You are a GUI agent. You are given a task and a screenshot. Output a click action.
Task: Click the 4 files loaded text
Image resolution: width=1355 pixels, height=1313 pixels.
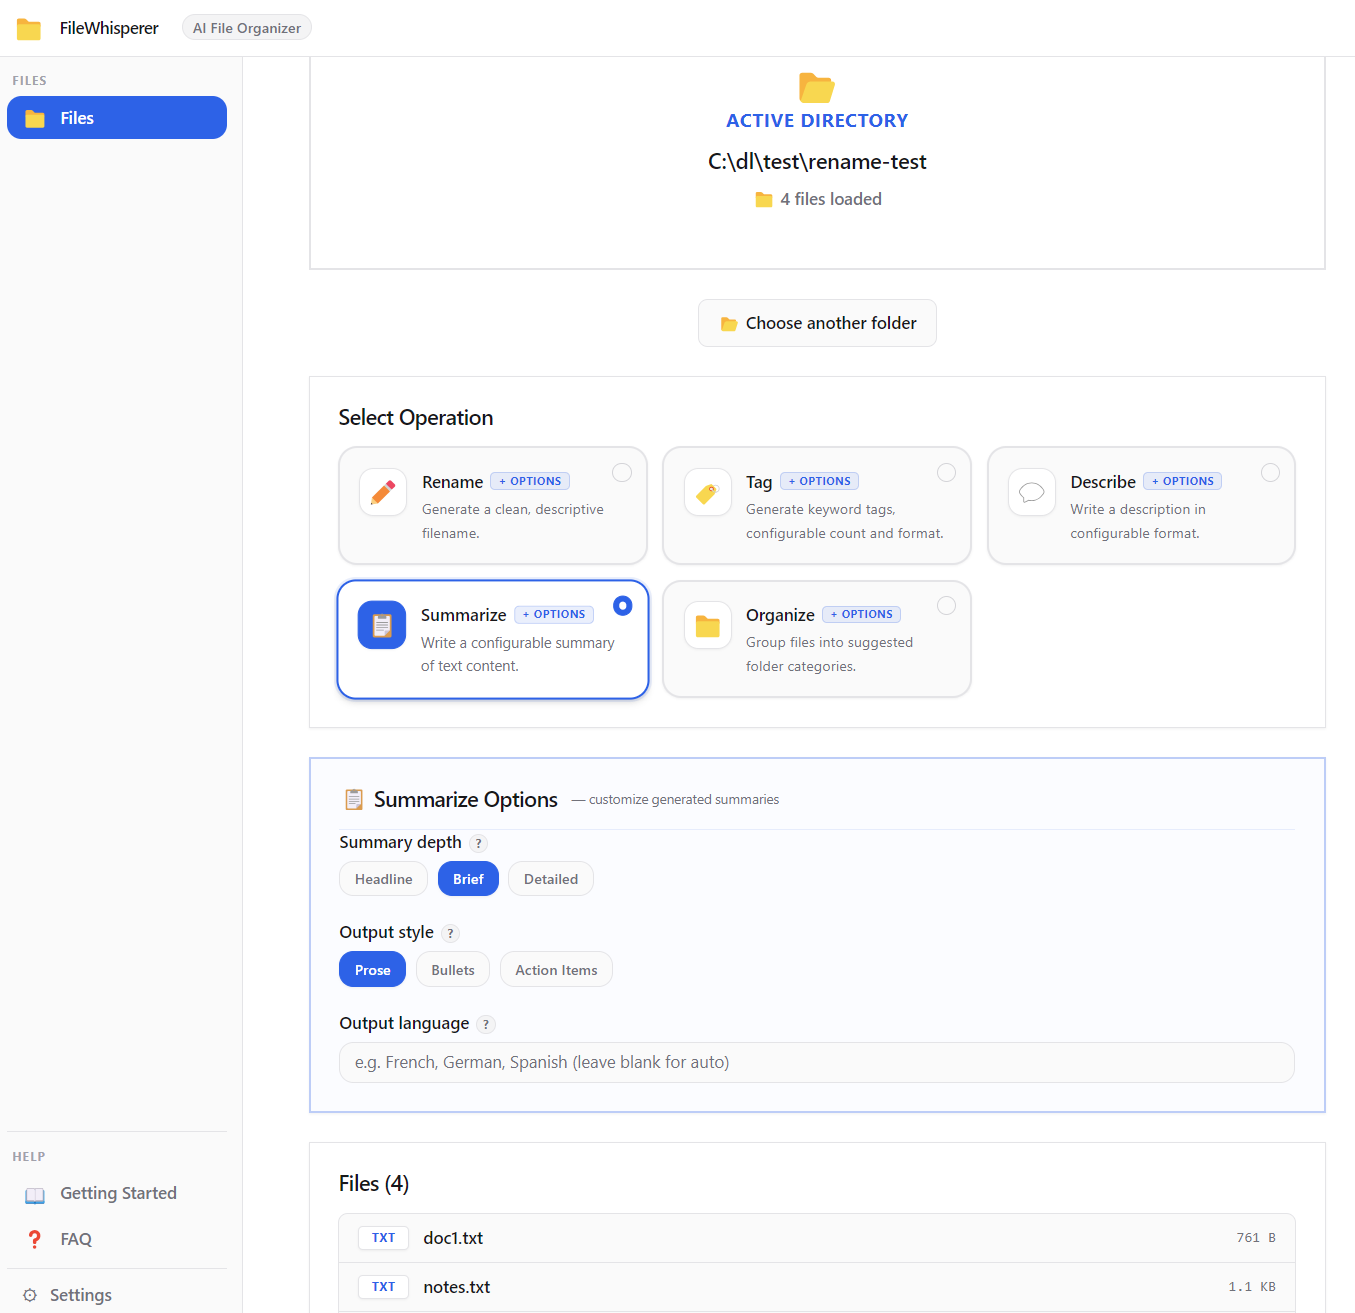point(831,199)
